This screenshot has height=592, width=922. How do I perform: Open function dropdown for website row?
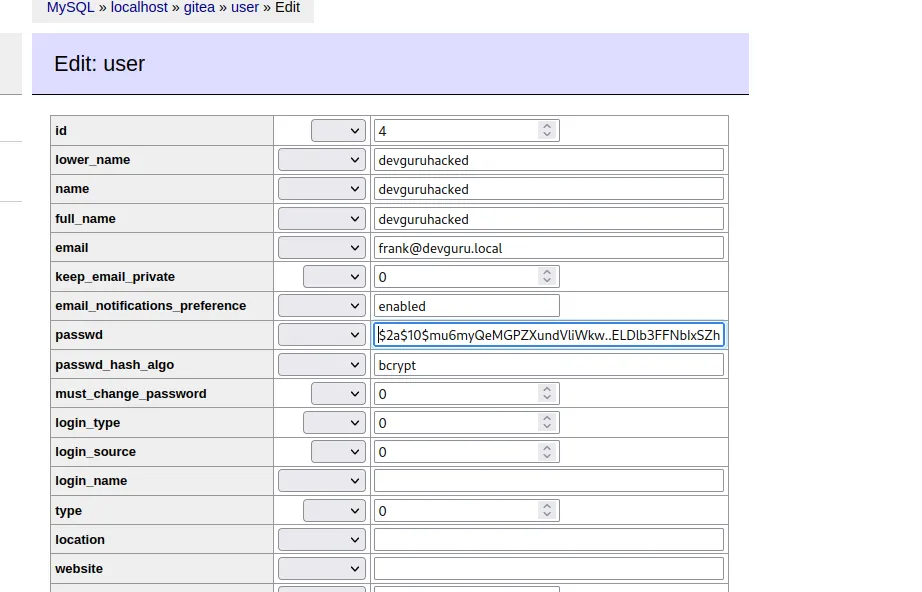[x=321, y=569]
